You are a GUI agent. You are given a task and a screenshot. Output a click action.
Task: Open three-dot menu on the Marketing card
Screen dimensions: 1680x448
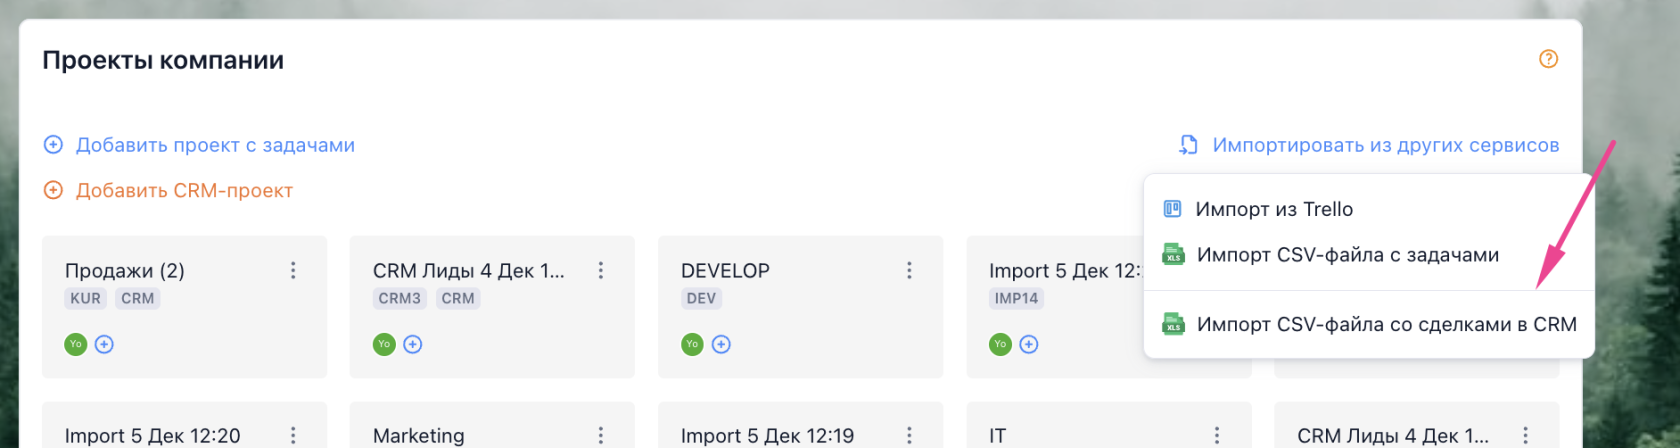point(601,435)
